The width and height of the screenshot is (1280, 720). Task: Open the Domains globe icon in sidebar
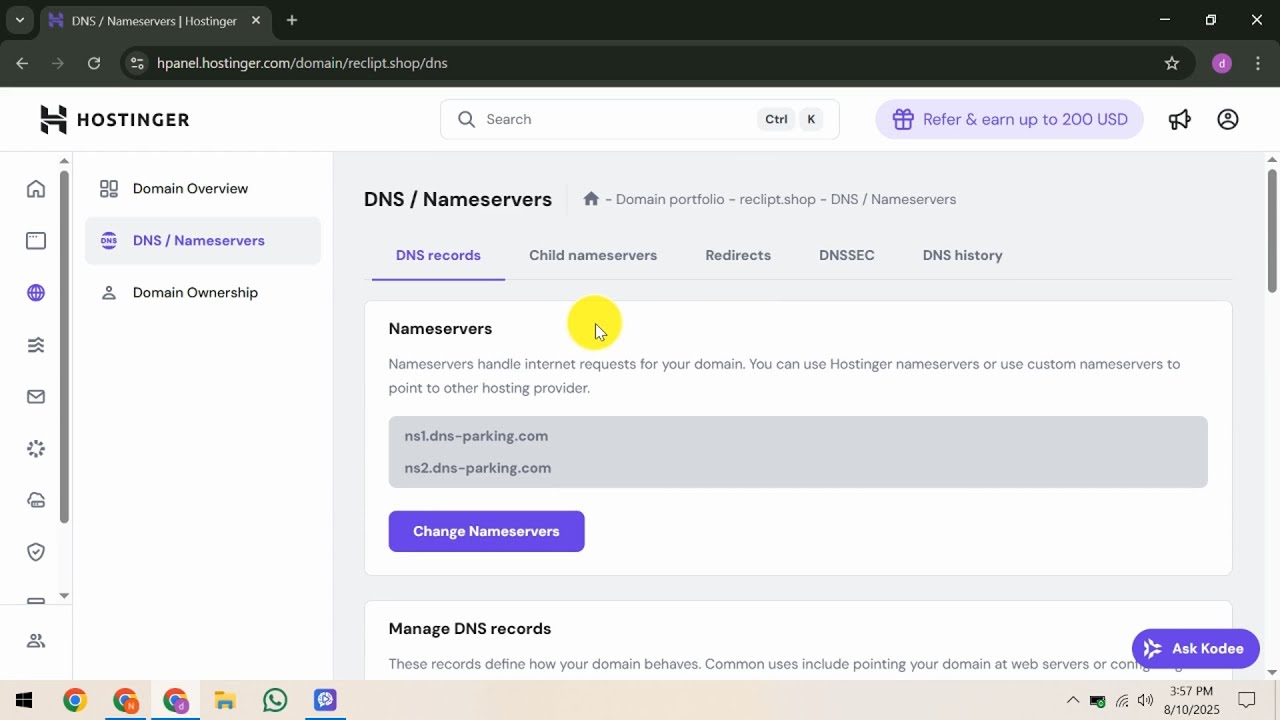click(36, 293)
